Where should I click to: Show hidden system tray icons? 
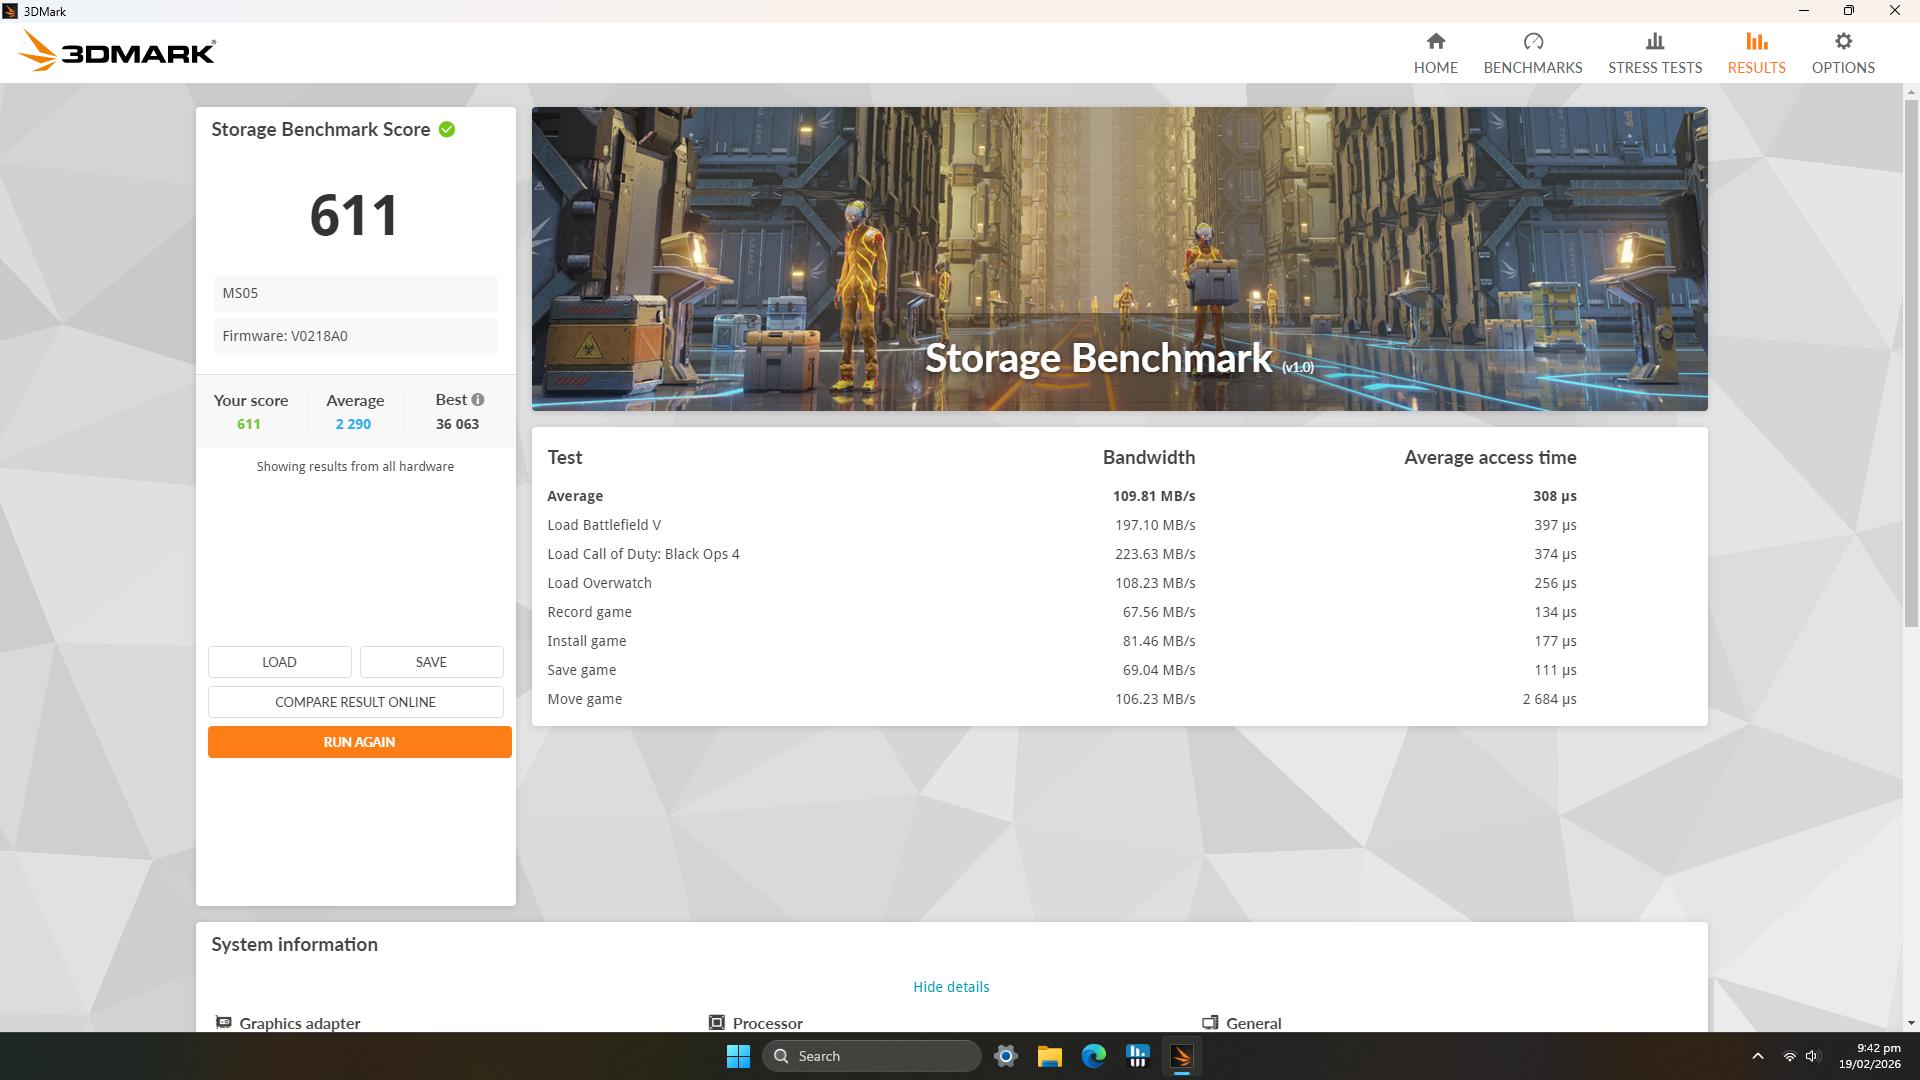(x=1758, y=1056)
